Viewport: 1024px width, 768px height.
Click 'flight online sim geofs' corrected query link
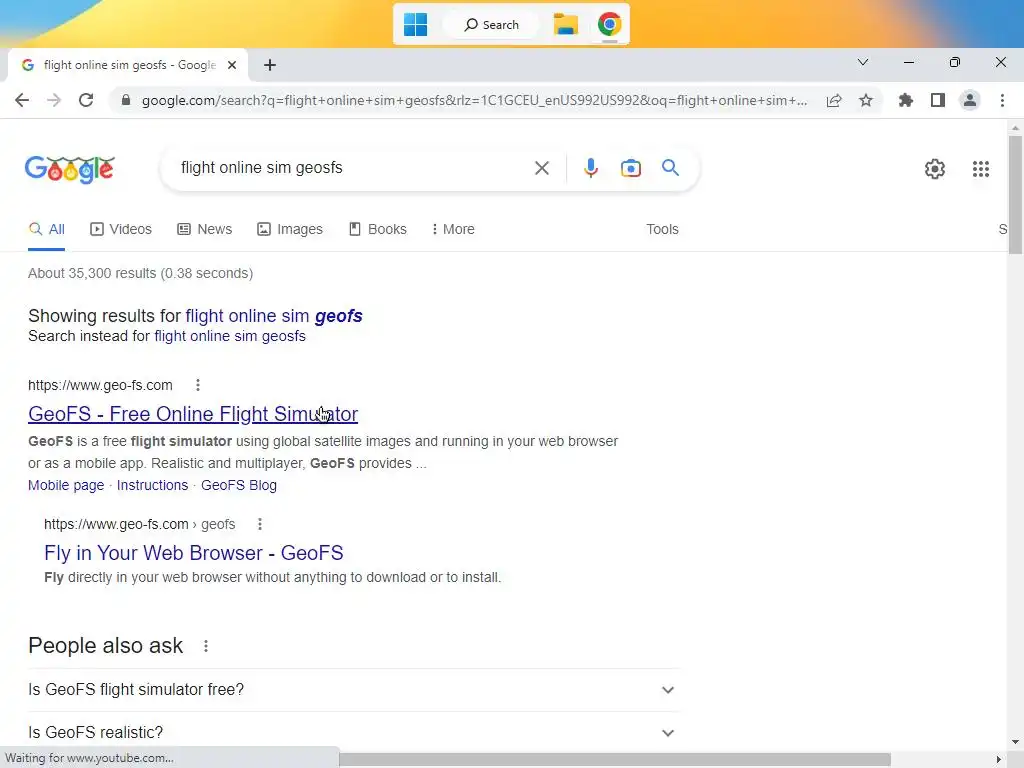pyautogui.click(x=274, y=315)
